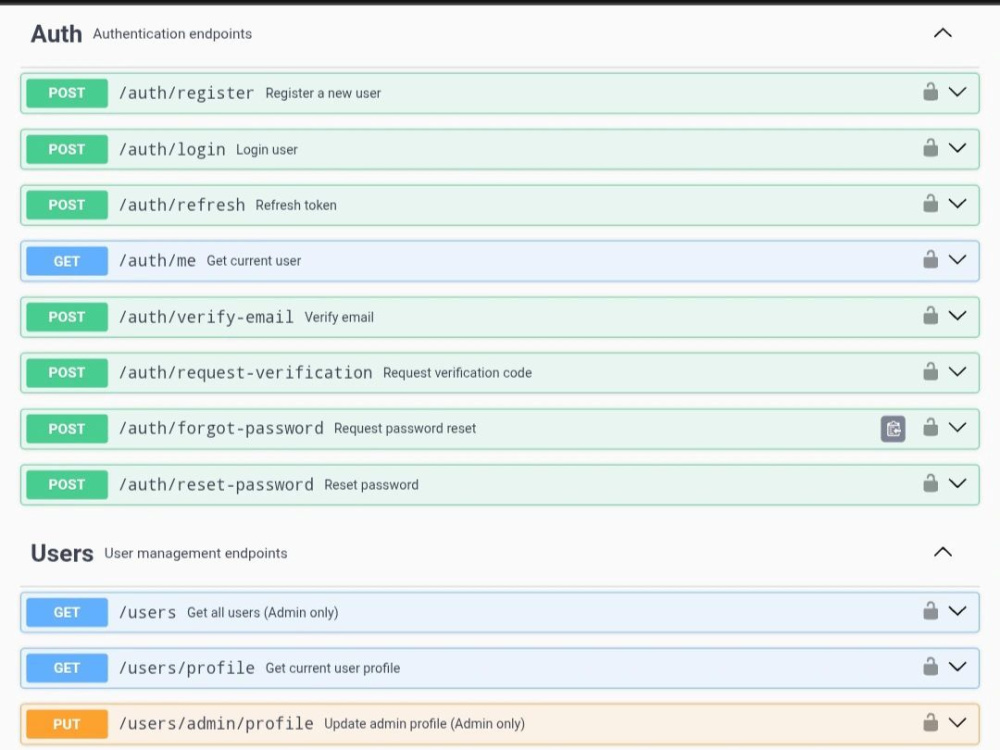Open the /auth/register path link
Image resolution: width=1000 pixels, height=750 pixels.
click(186, 93)
